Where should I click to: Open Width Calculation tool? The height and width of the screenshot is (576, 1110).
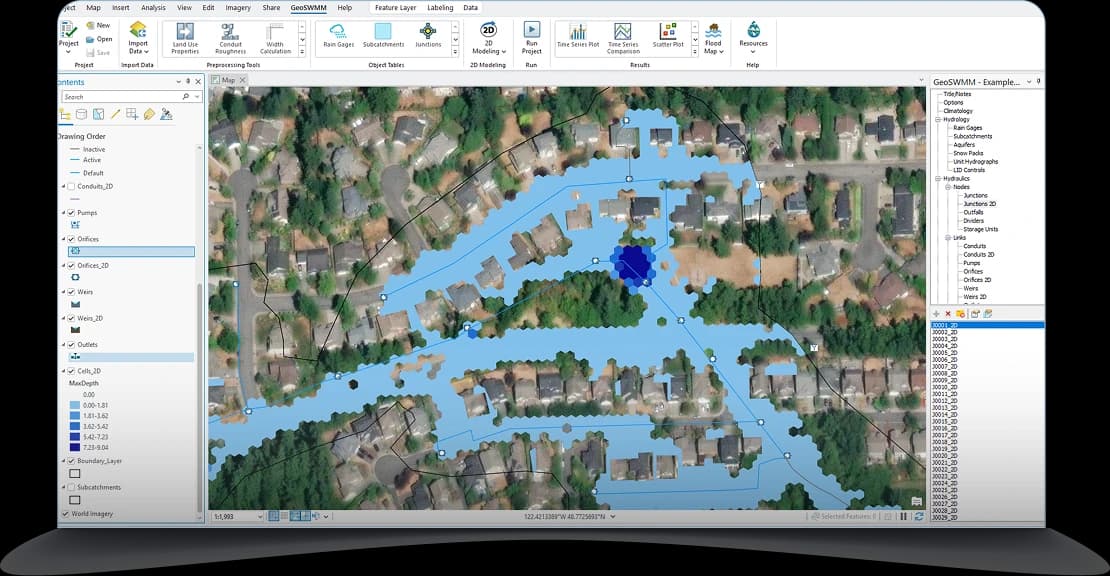click(x=275, y=38)
